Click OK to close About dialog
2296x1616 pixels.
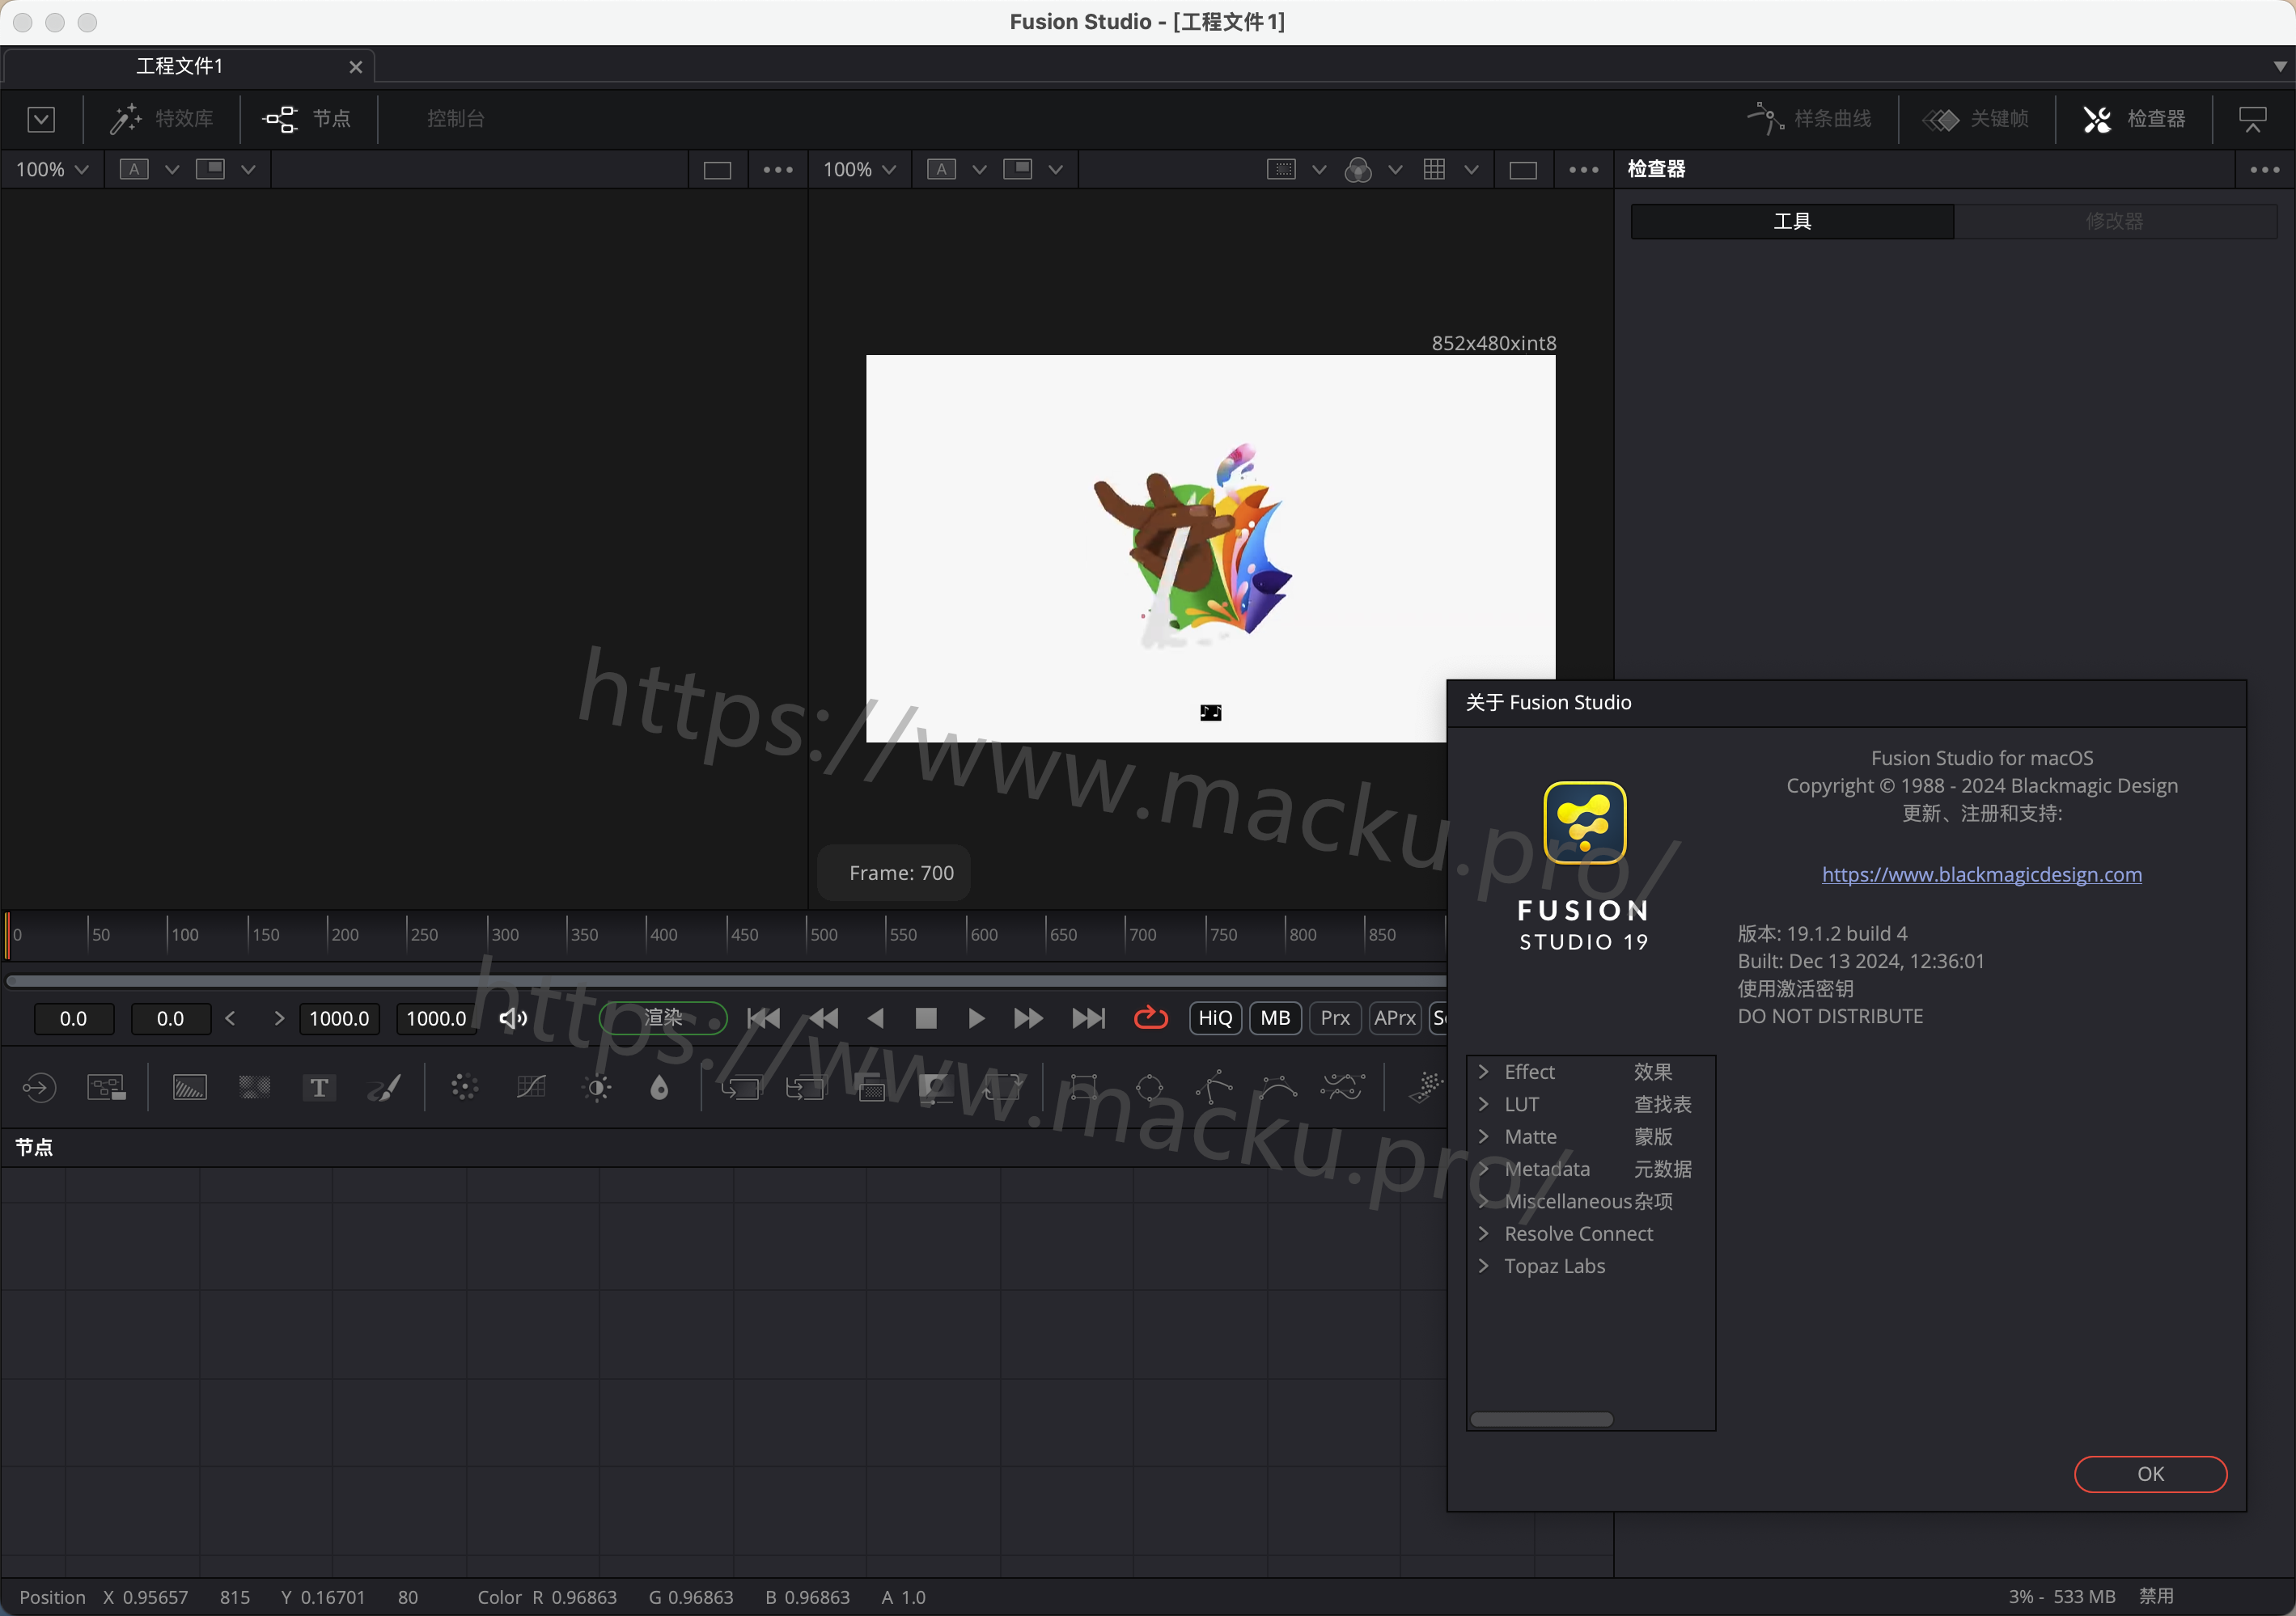pos(2150,1473)
